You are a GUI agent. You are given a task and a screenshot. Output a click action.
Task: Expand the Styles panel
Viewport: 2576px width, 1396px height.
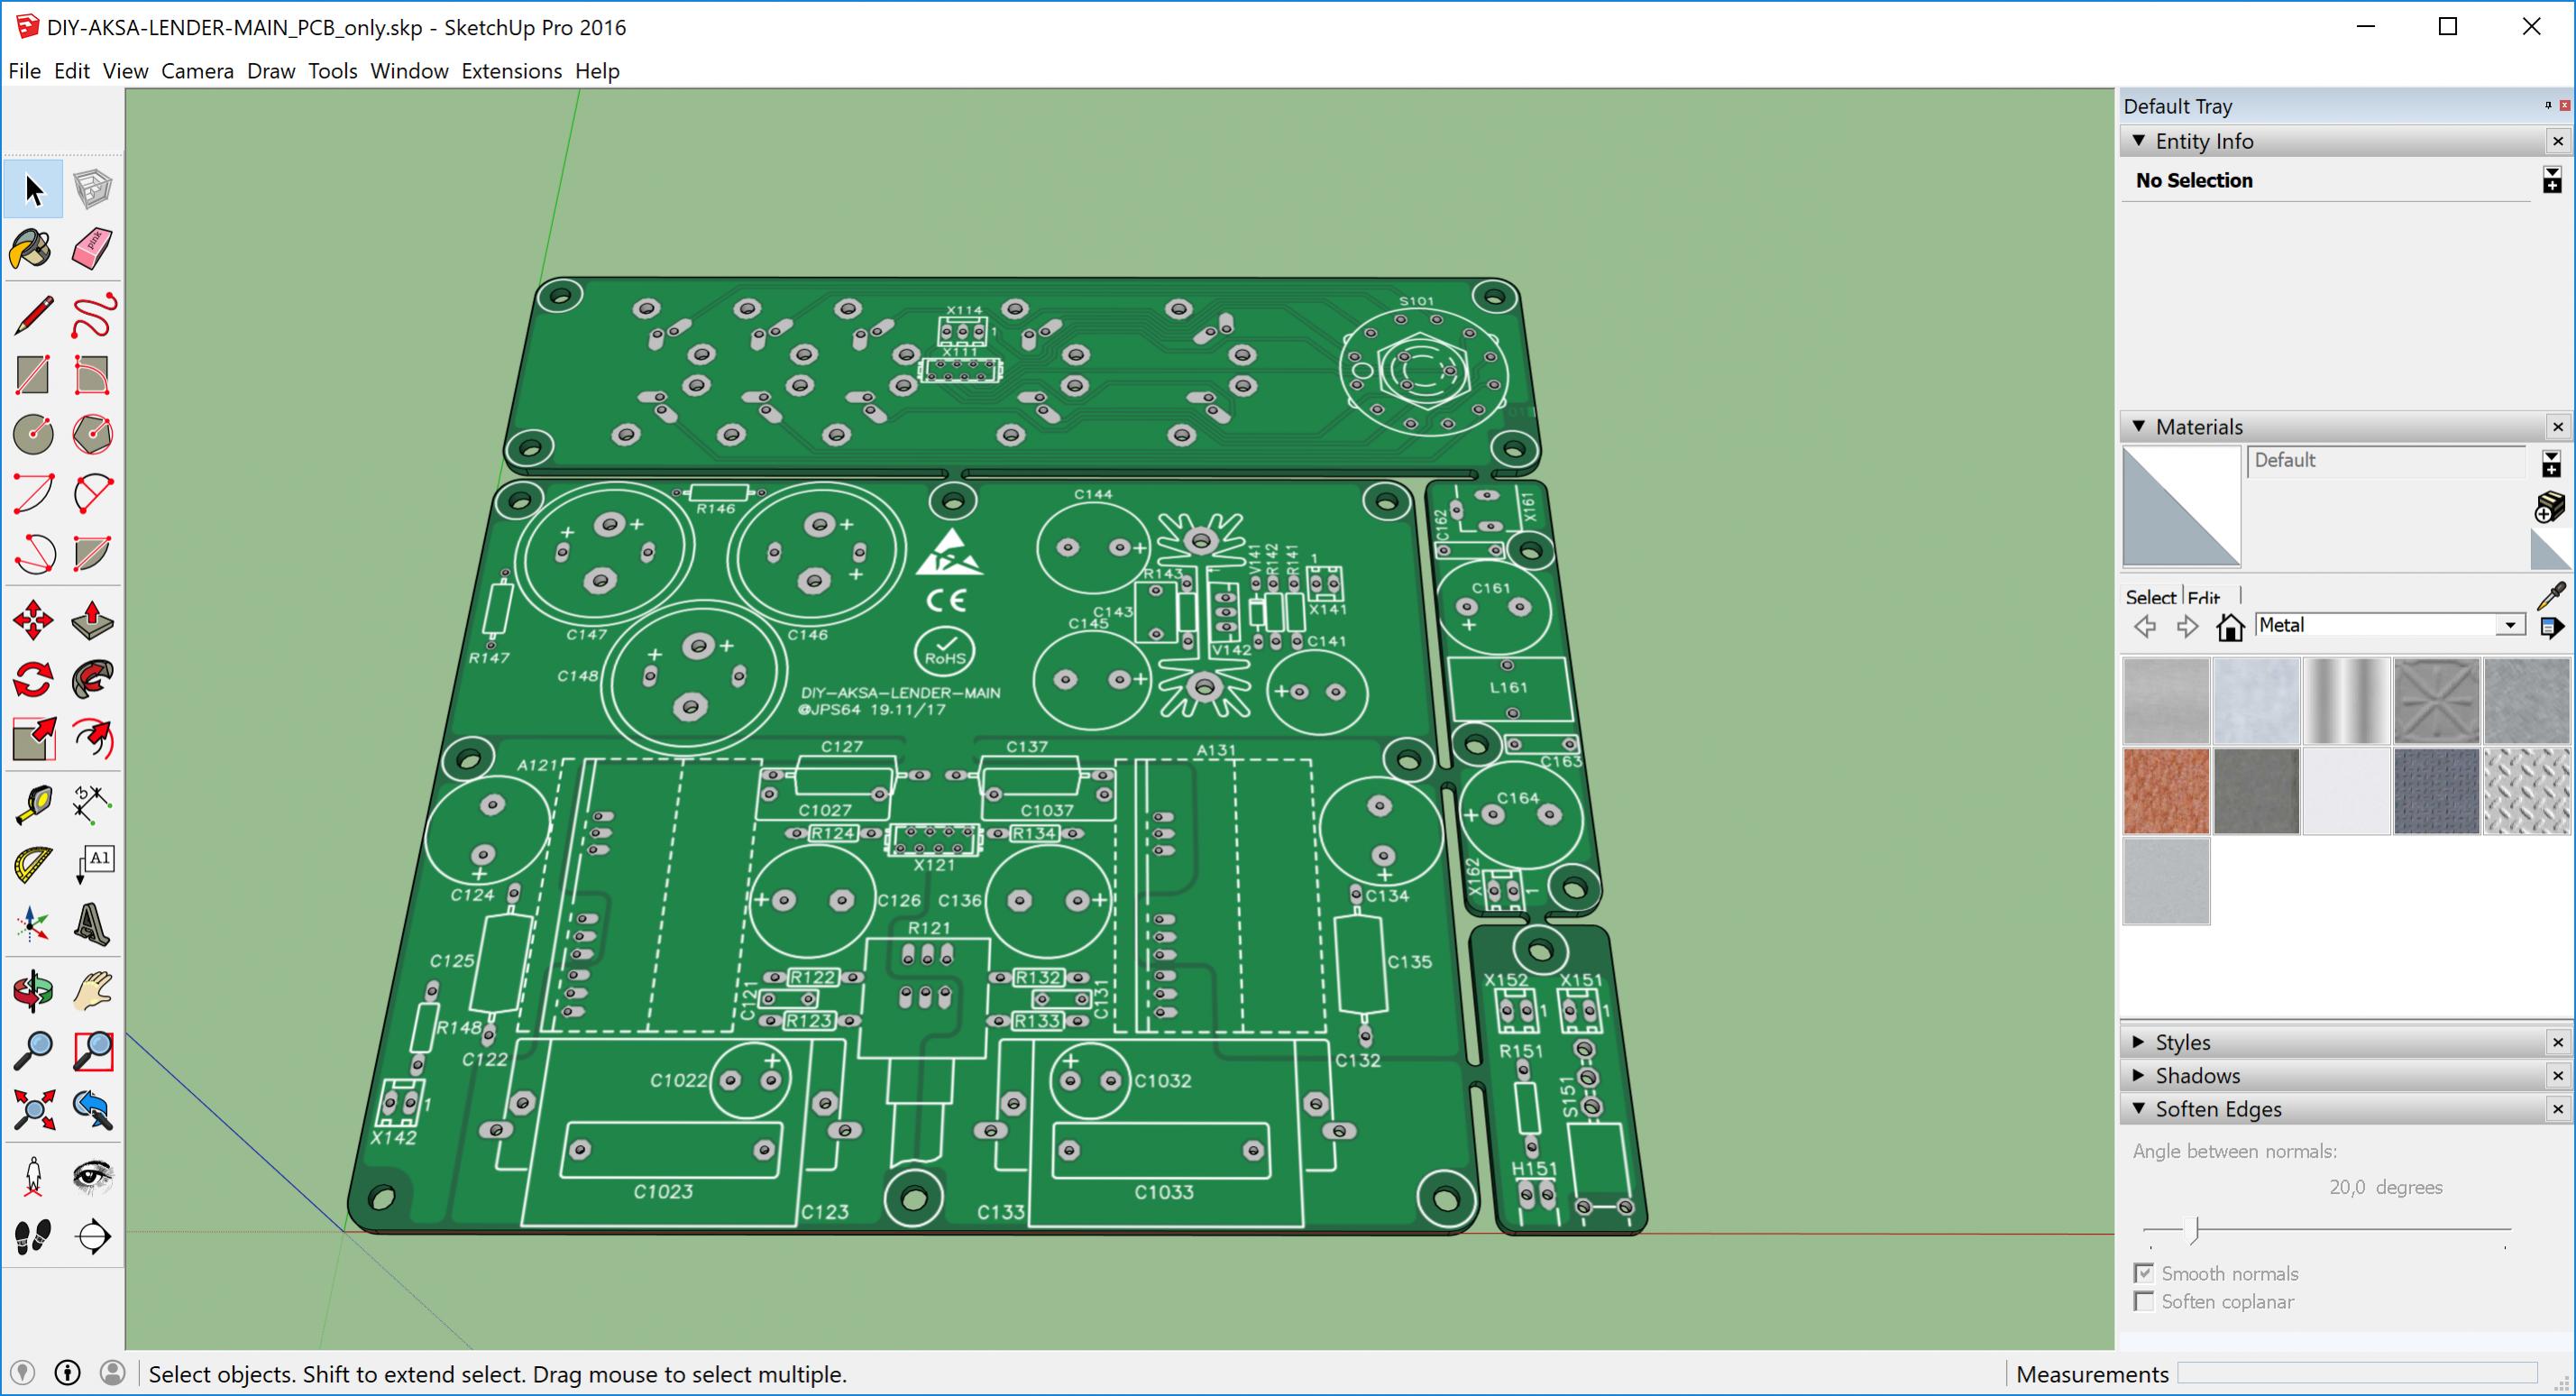[2138, 1042]
